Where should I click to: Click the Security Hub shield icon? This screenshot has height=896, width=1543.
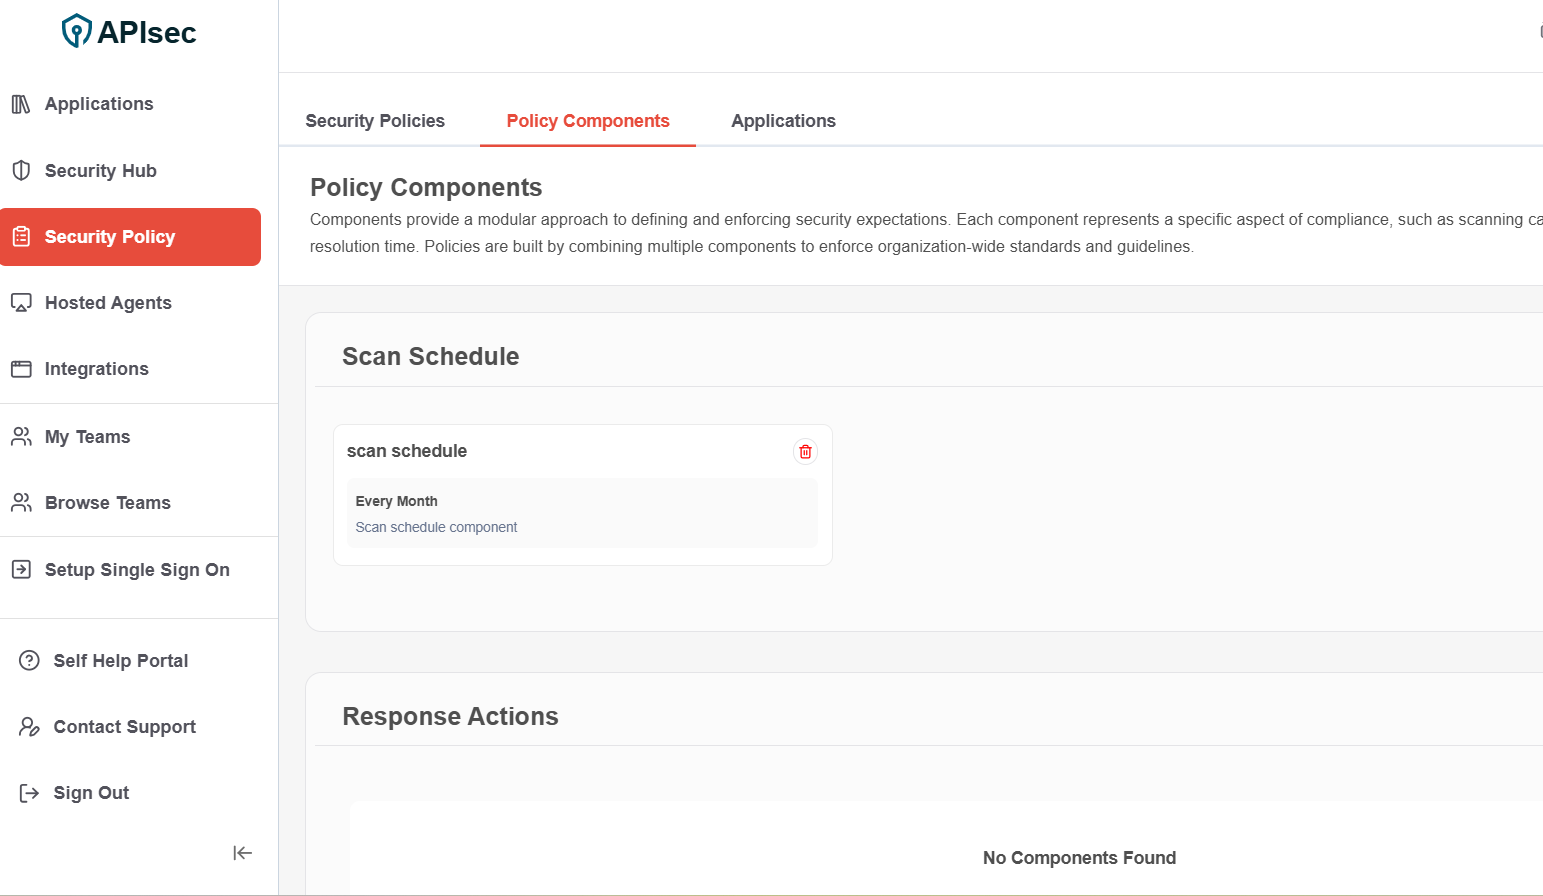click(x=21, y=171)
